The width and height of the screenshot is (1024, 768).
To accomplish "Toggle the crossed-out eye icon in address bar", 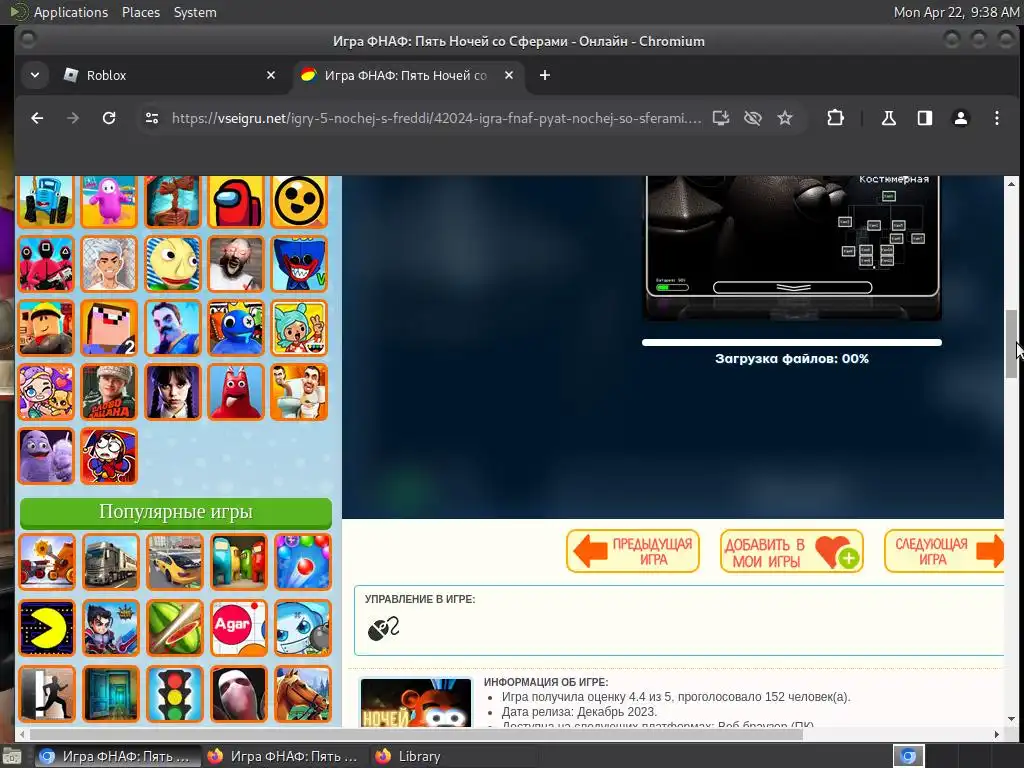I will (753, 118).
